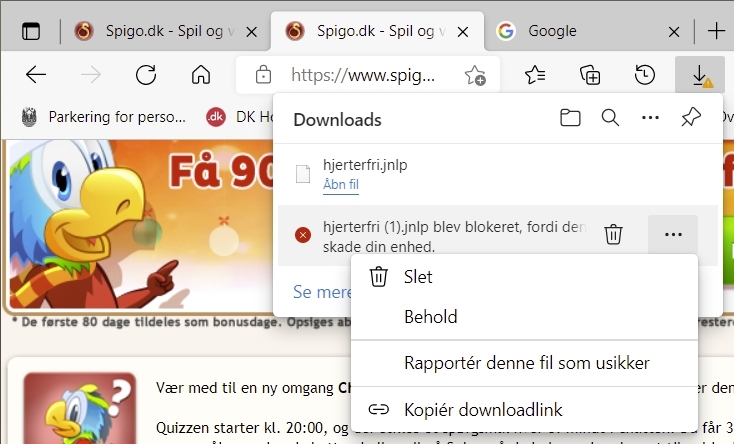Open Collections icon in toolbar
Screen dimensions: 734x444
[590, 75]
